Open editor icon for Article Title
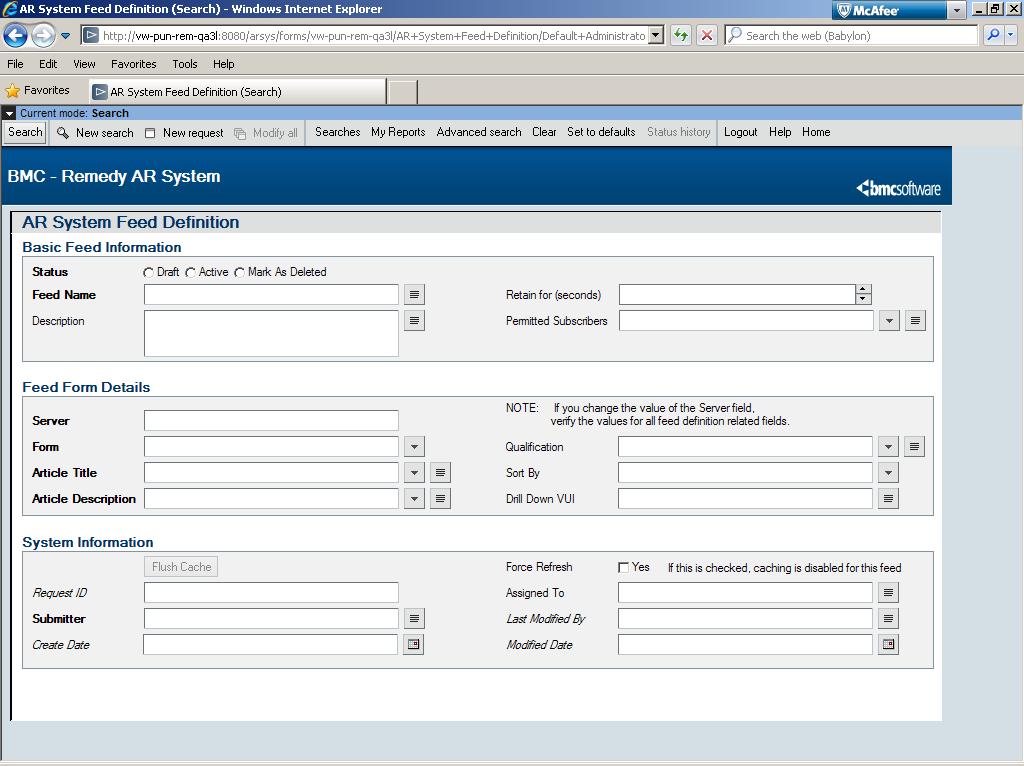 440,473
